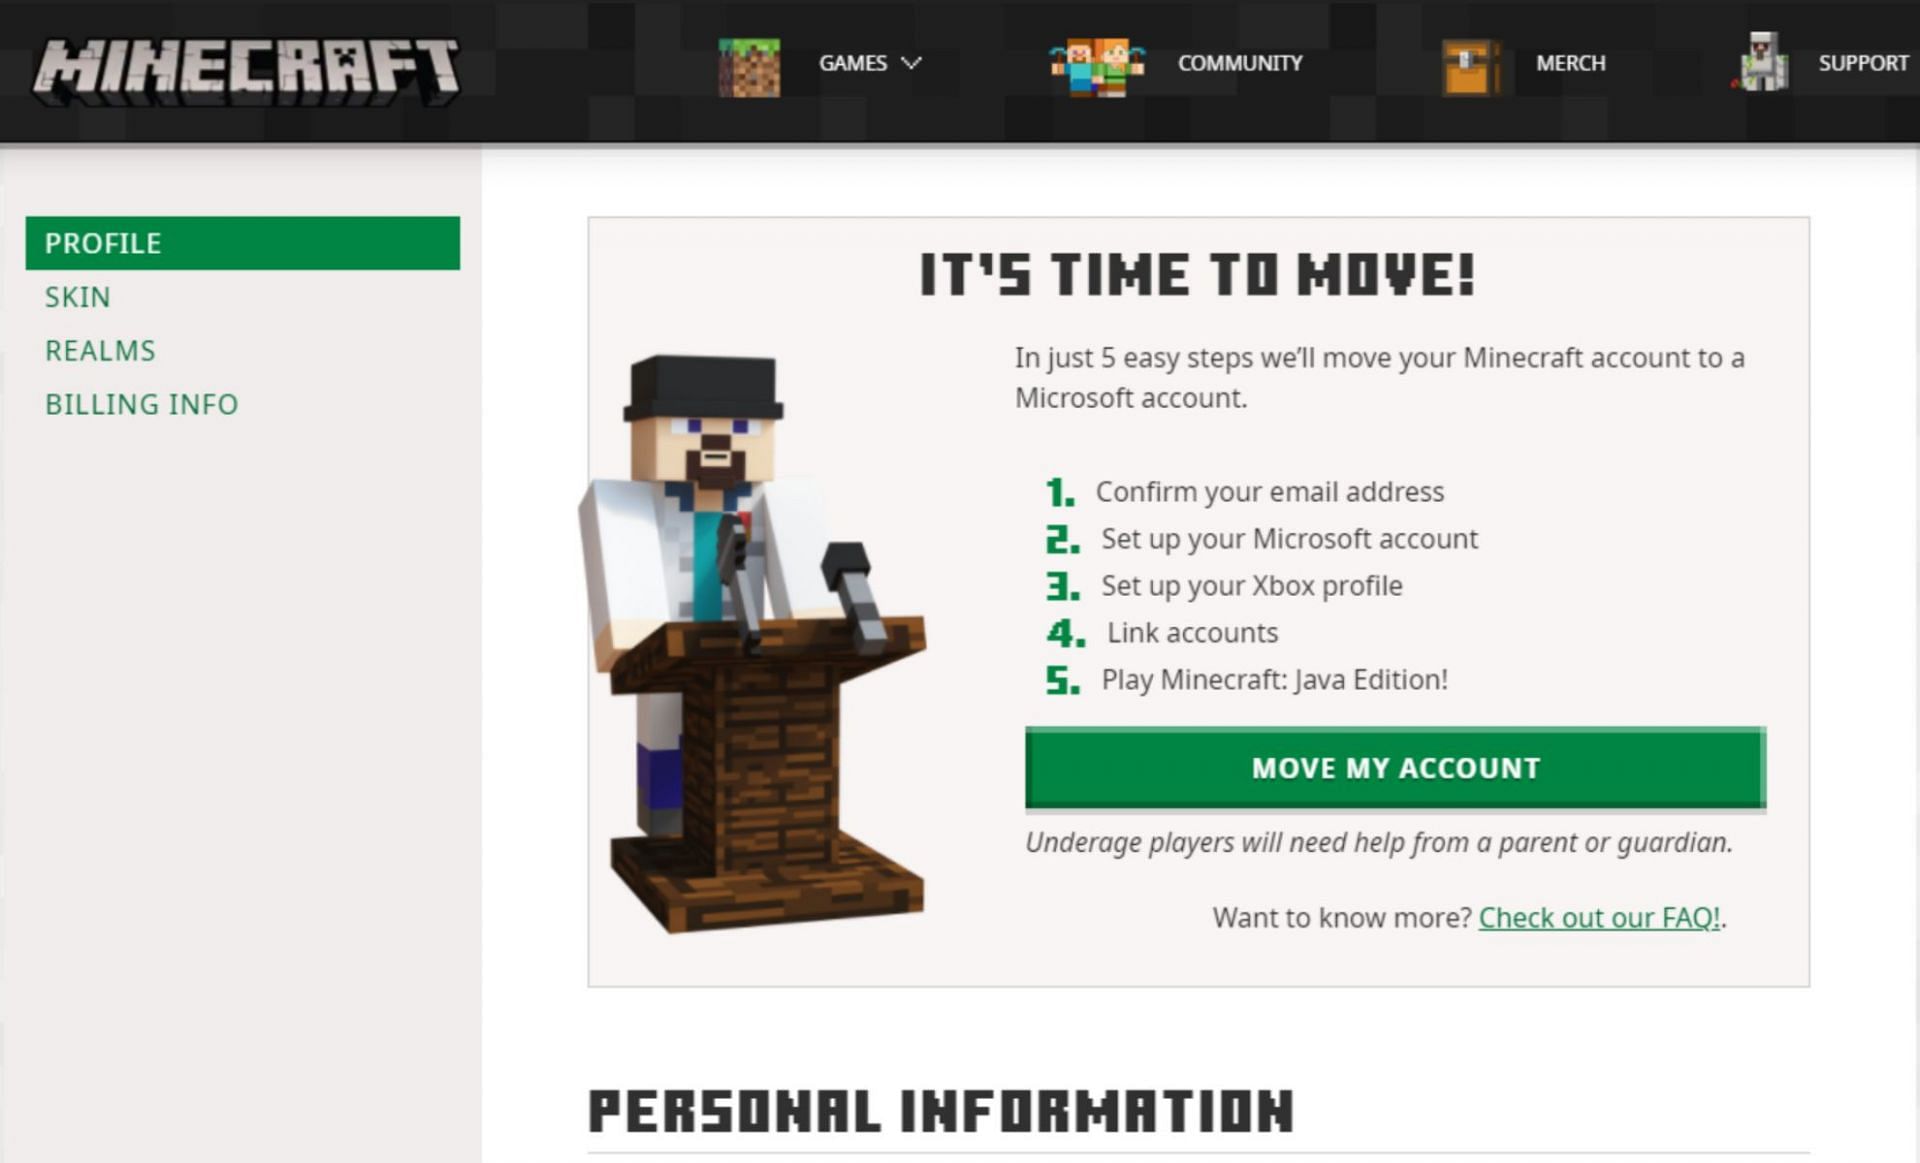Click the BILLING INFO sidebar icon
Image resolution: width=1920 pixels, height=1163 pixels.
143,403
